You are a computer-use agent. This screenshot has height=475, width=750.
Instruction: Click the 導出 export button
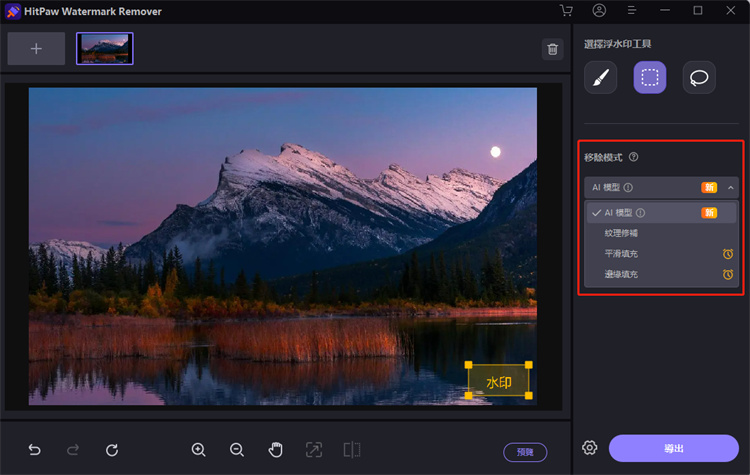[673, 448]
